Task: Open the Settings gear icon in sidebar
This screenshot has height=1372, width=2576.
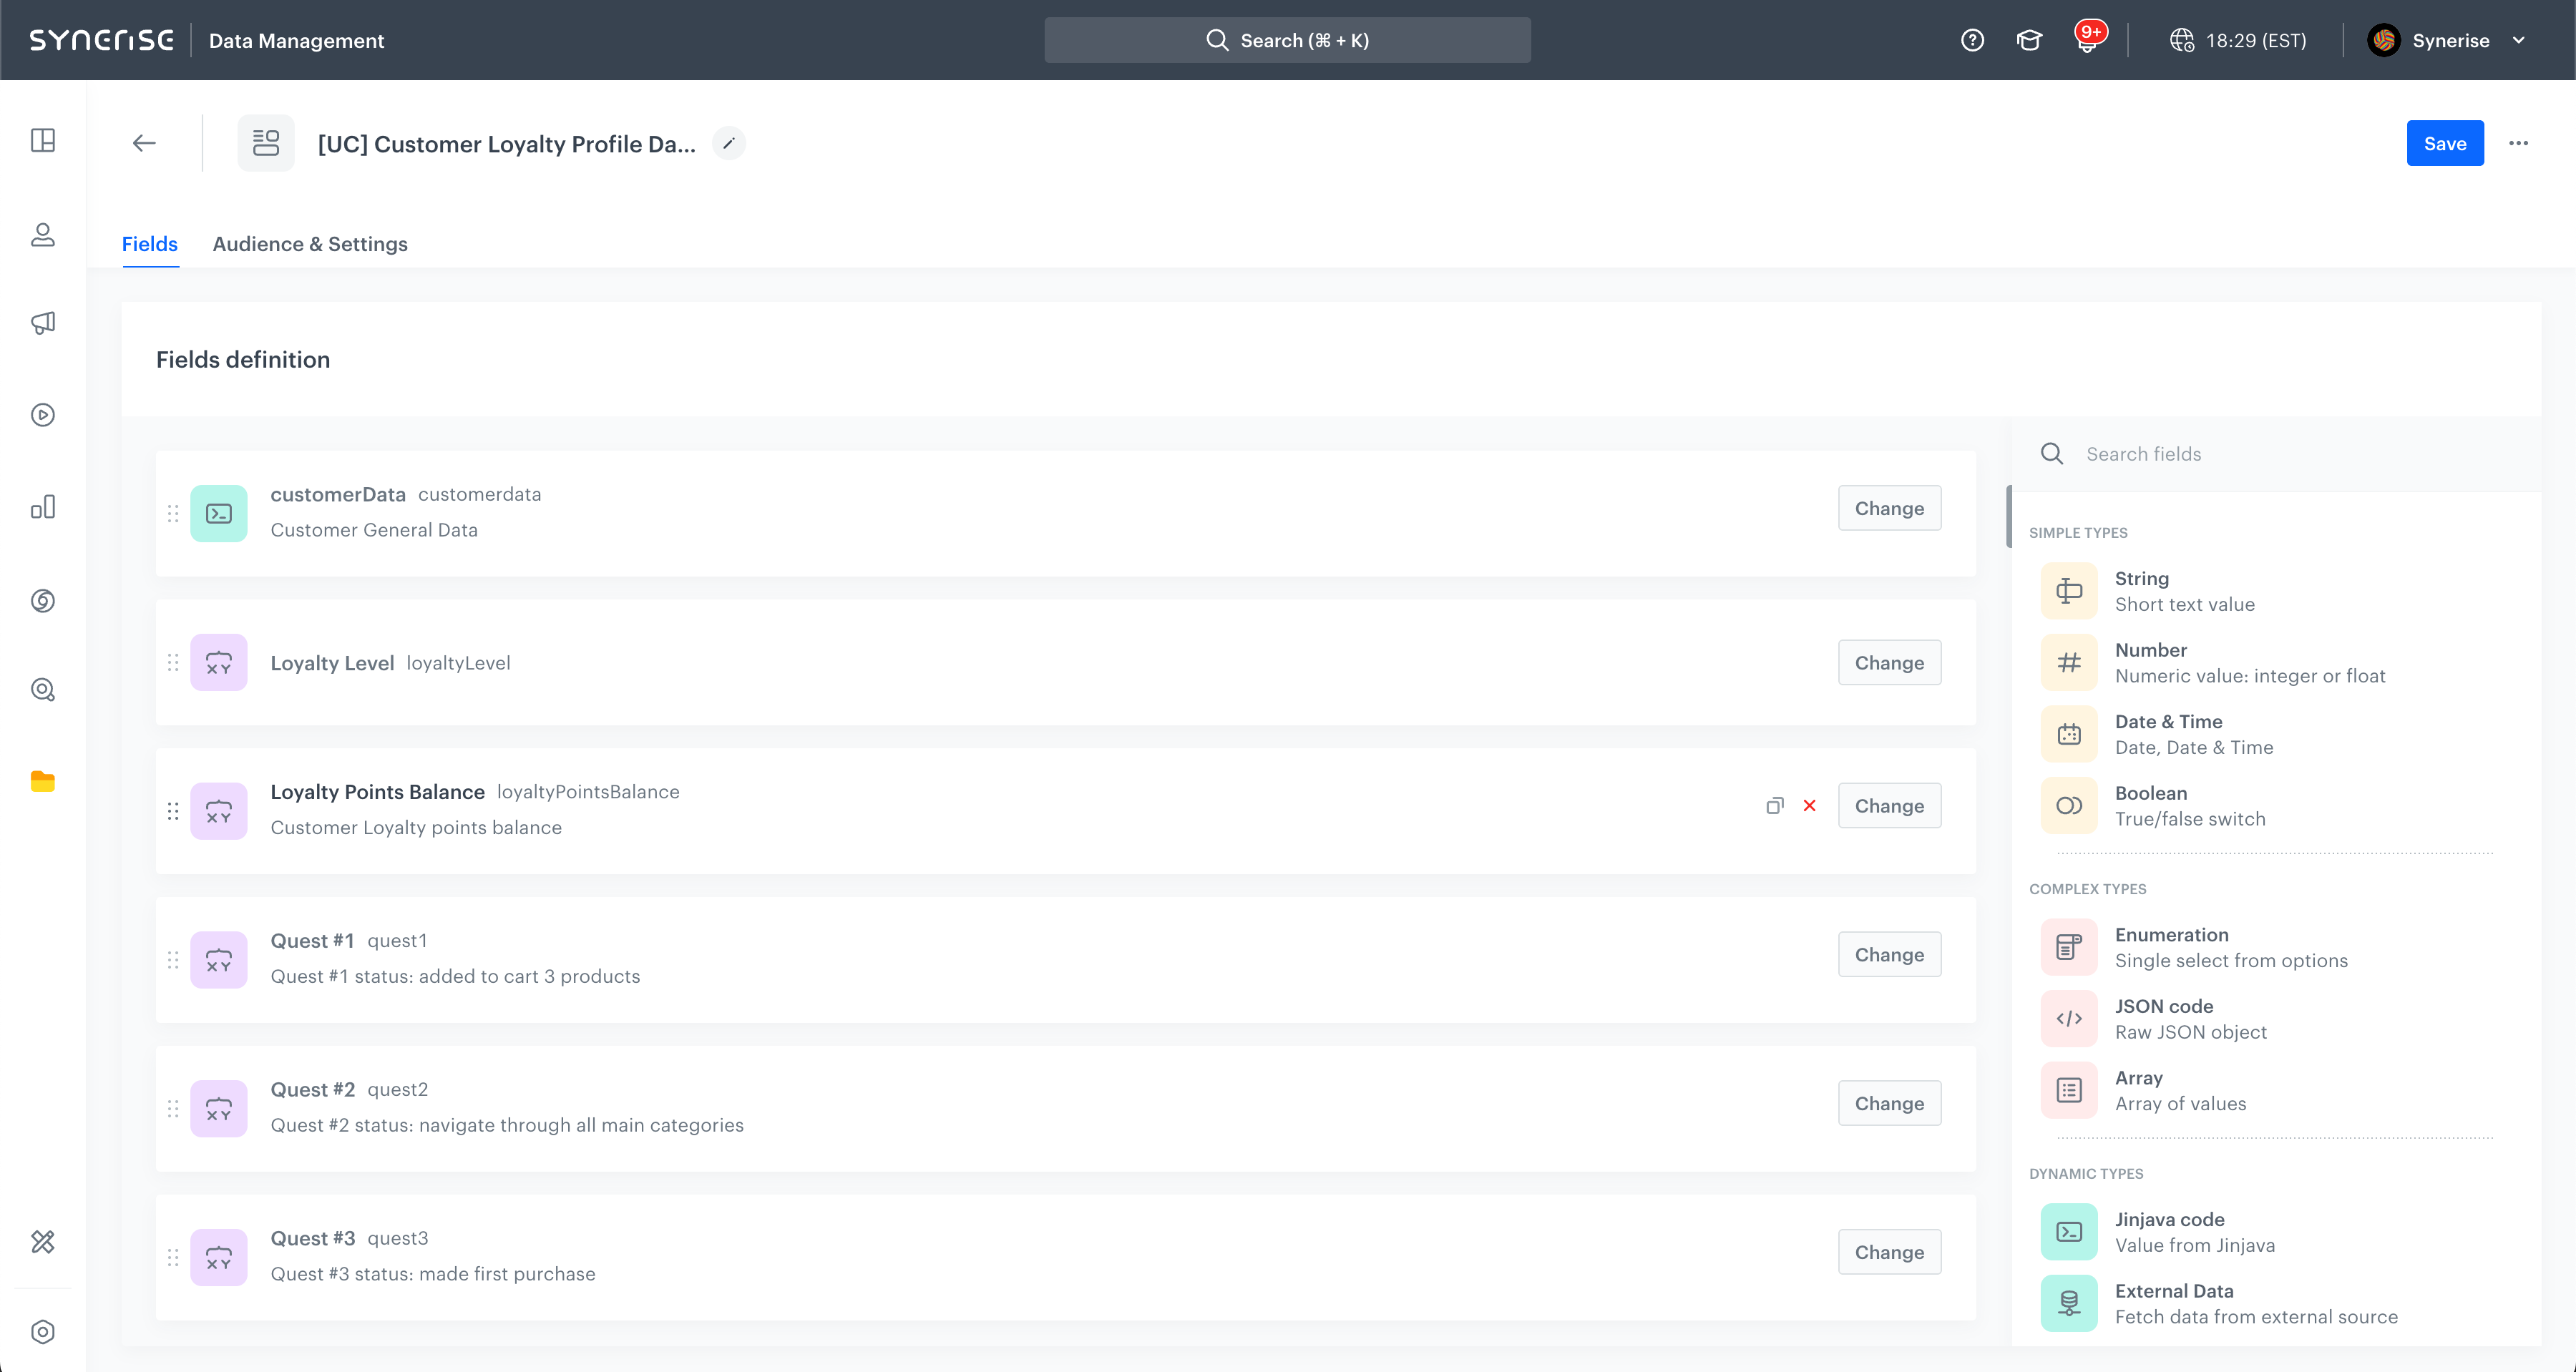Action: [x=43, y=1332]
